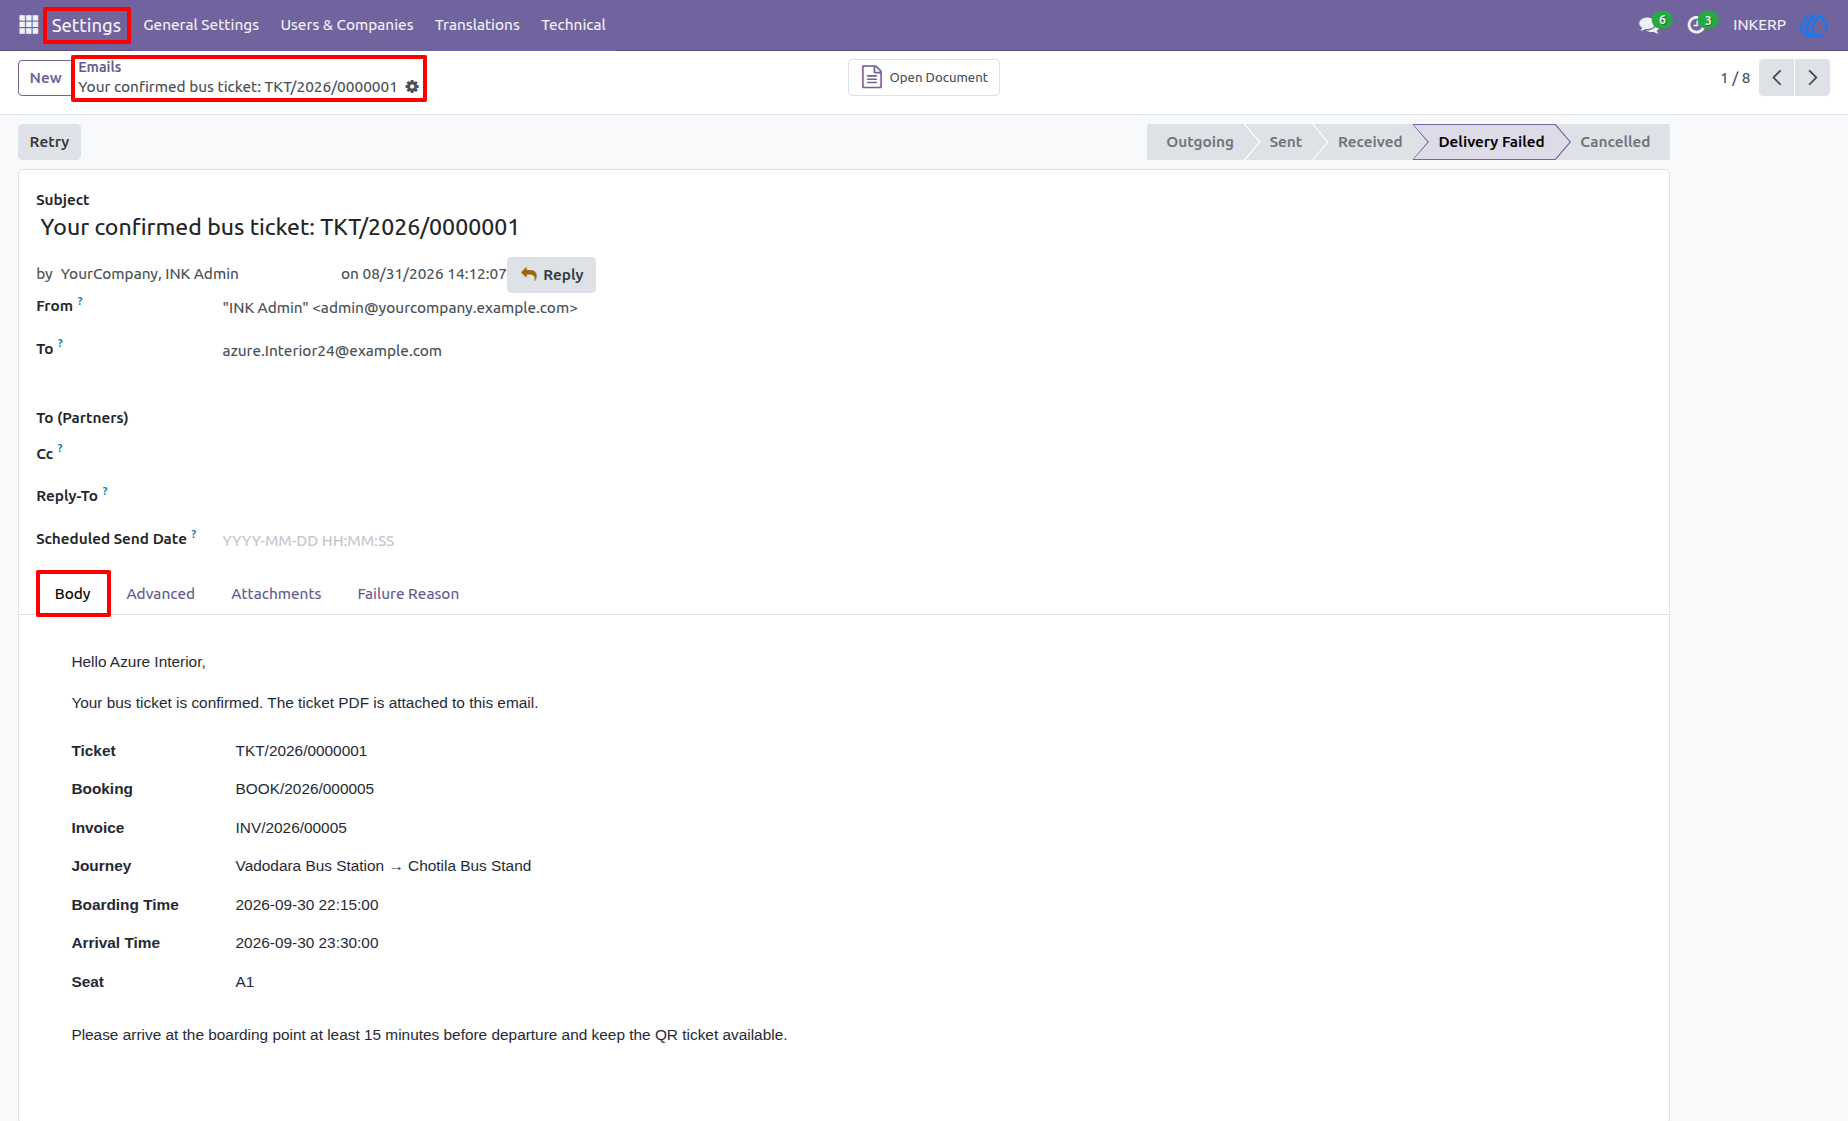This screenshot has width=1848, height=1121.
Task: Open the activities clock icon with badge 3
Action: coord(1699,25)
